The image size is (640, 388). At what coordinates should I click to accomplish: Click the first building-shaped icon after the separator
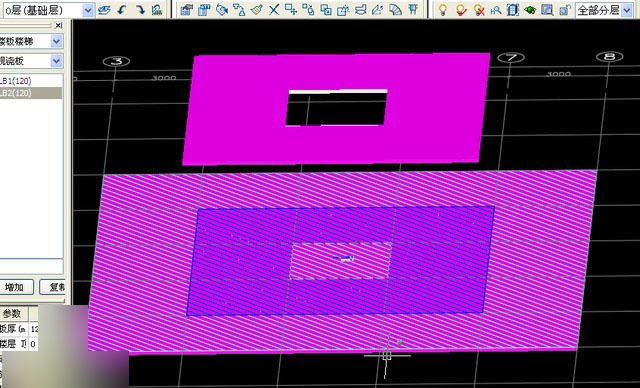pos(187,9)
